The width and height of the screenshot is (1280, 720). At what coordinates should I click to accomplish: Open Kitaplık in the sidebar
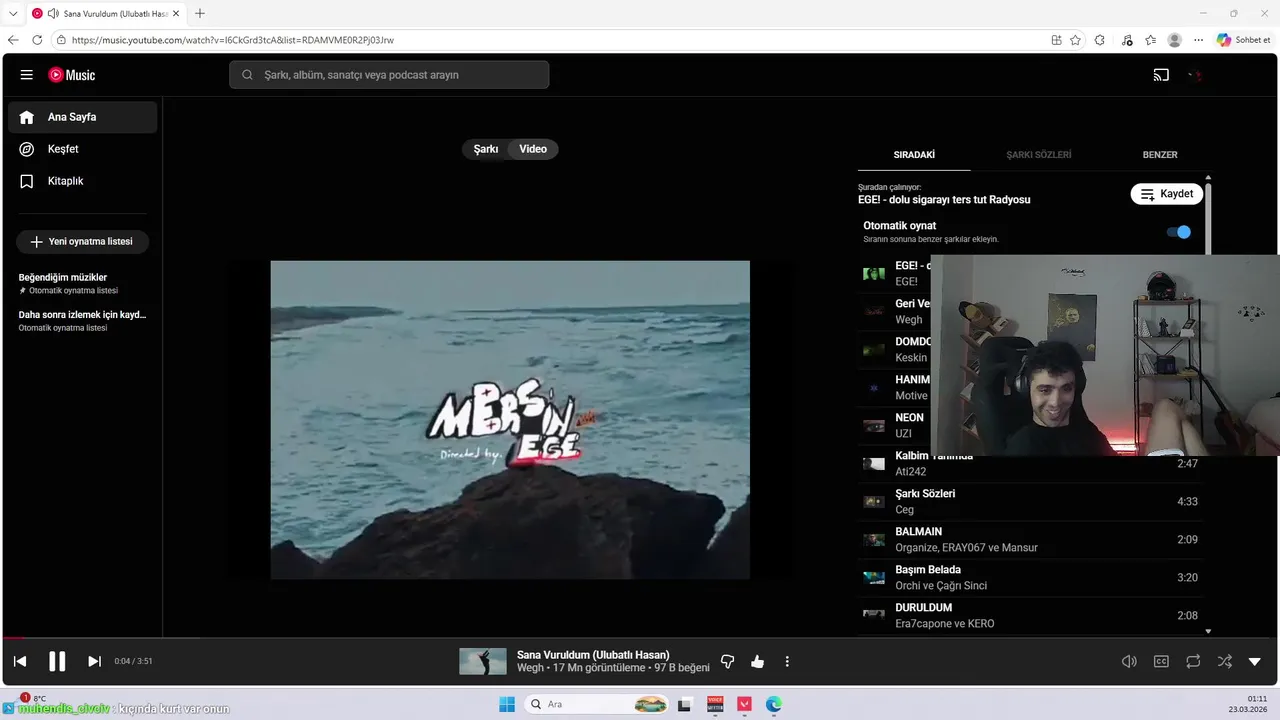[x=82, y=181]
